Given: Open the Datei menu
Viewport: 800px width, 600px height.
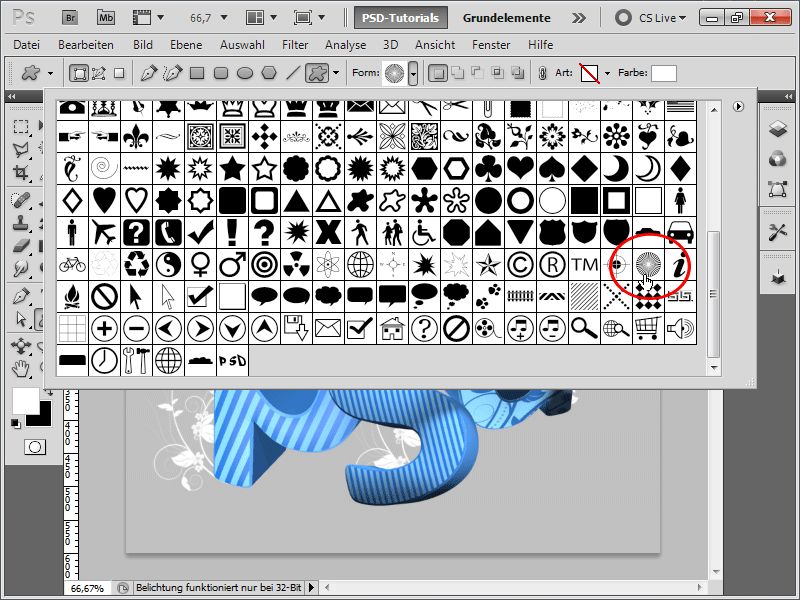Looking at the screenshot, I should (27, 45).
